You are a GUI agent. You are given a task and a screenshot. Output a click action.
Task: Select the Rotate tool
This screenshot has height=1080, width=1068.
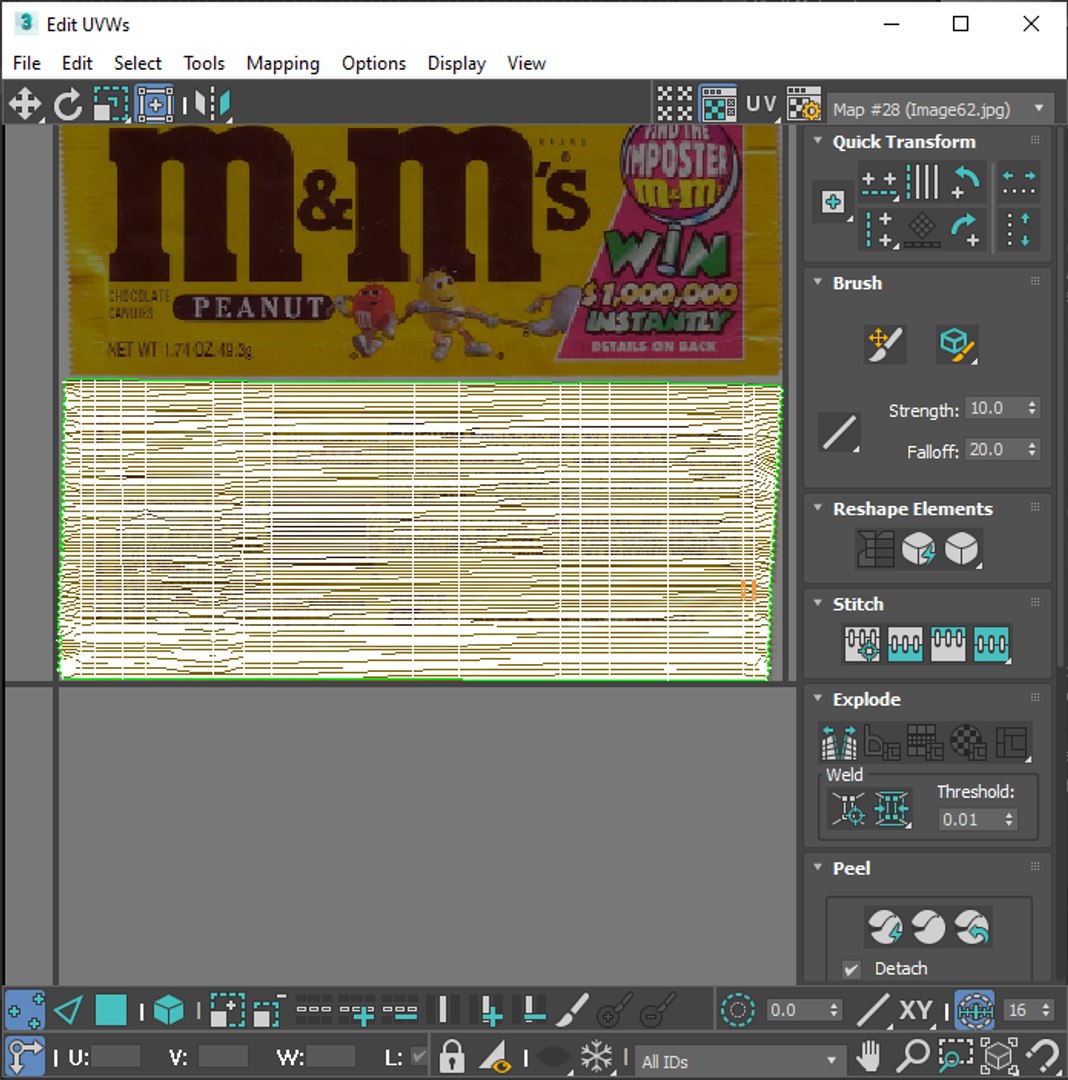point(67,105)
